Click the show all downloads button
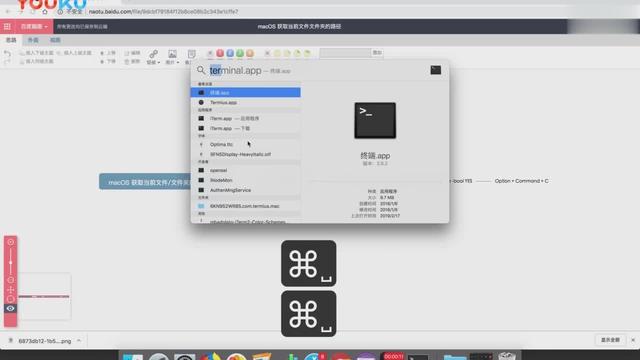This screenshot has height=360, width=640. 610,340
